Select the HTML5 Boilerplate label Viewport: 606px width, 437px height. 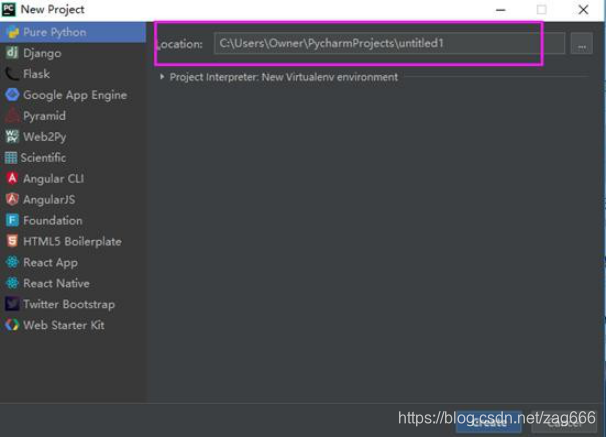pos(72,241)
